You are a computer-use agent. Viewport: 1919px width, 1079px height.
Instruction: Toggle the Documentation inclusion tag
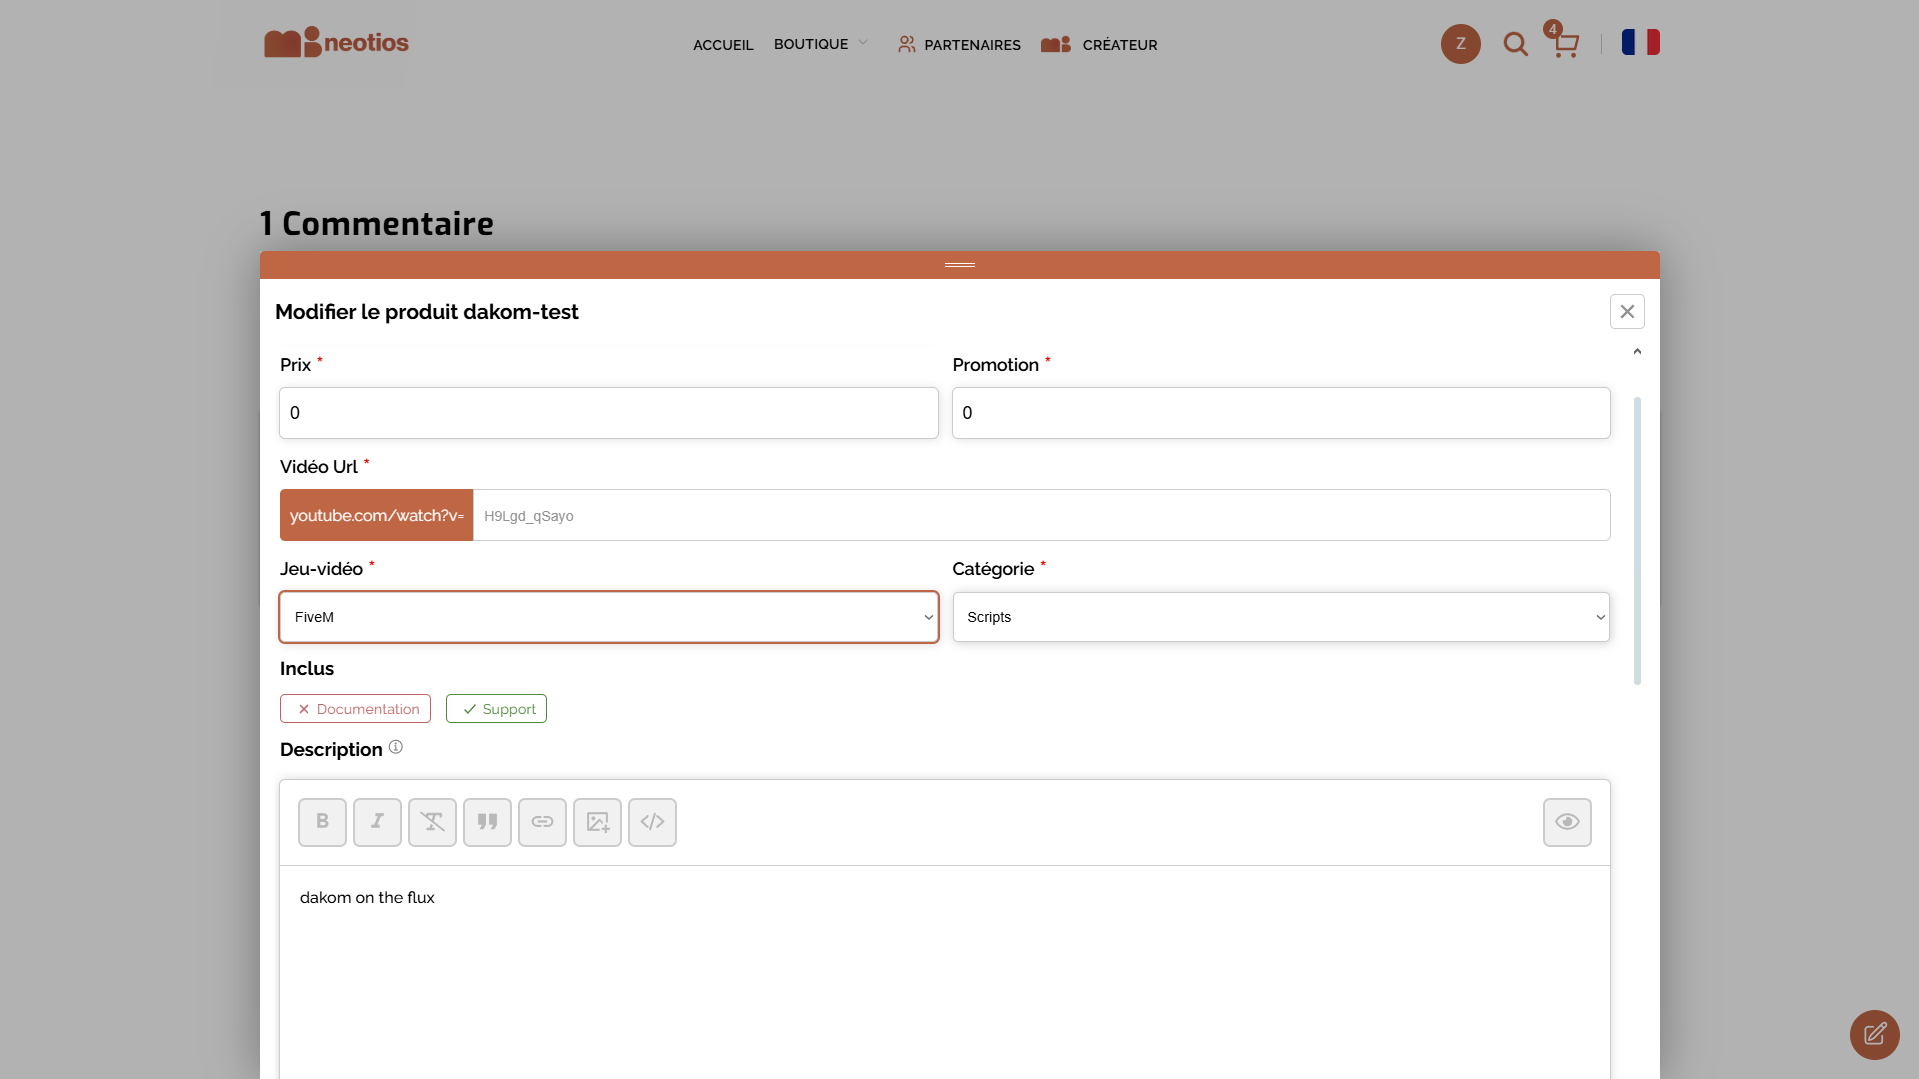click(x=355, y=709)
